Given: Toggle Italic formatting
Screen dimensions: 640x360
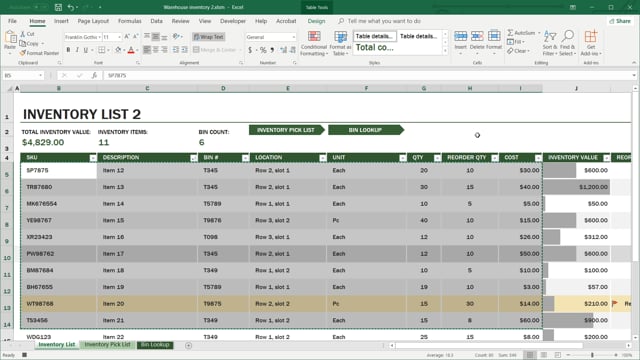Looking at the screenshot, I should (77, 50).
